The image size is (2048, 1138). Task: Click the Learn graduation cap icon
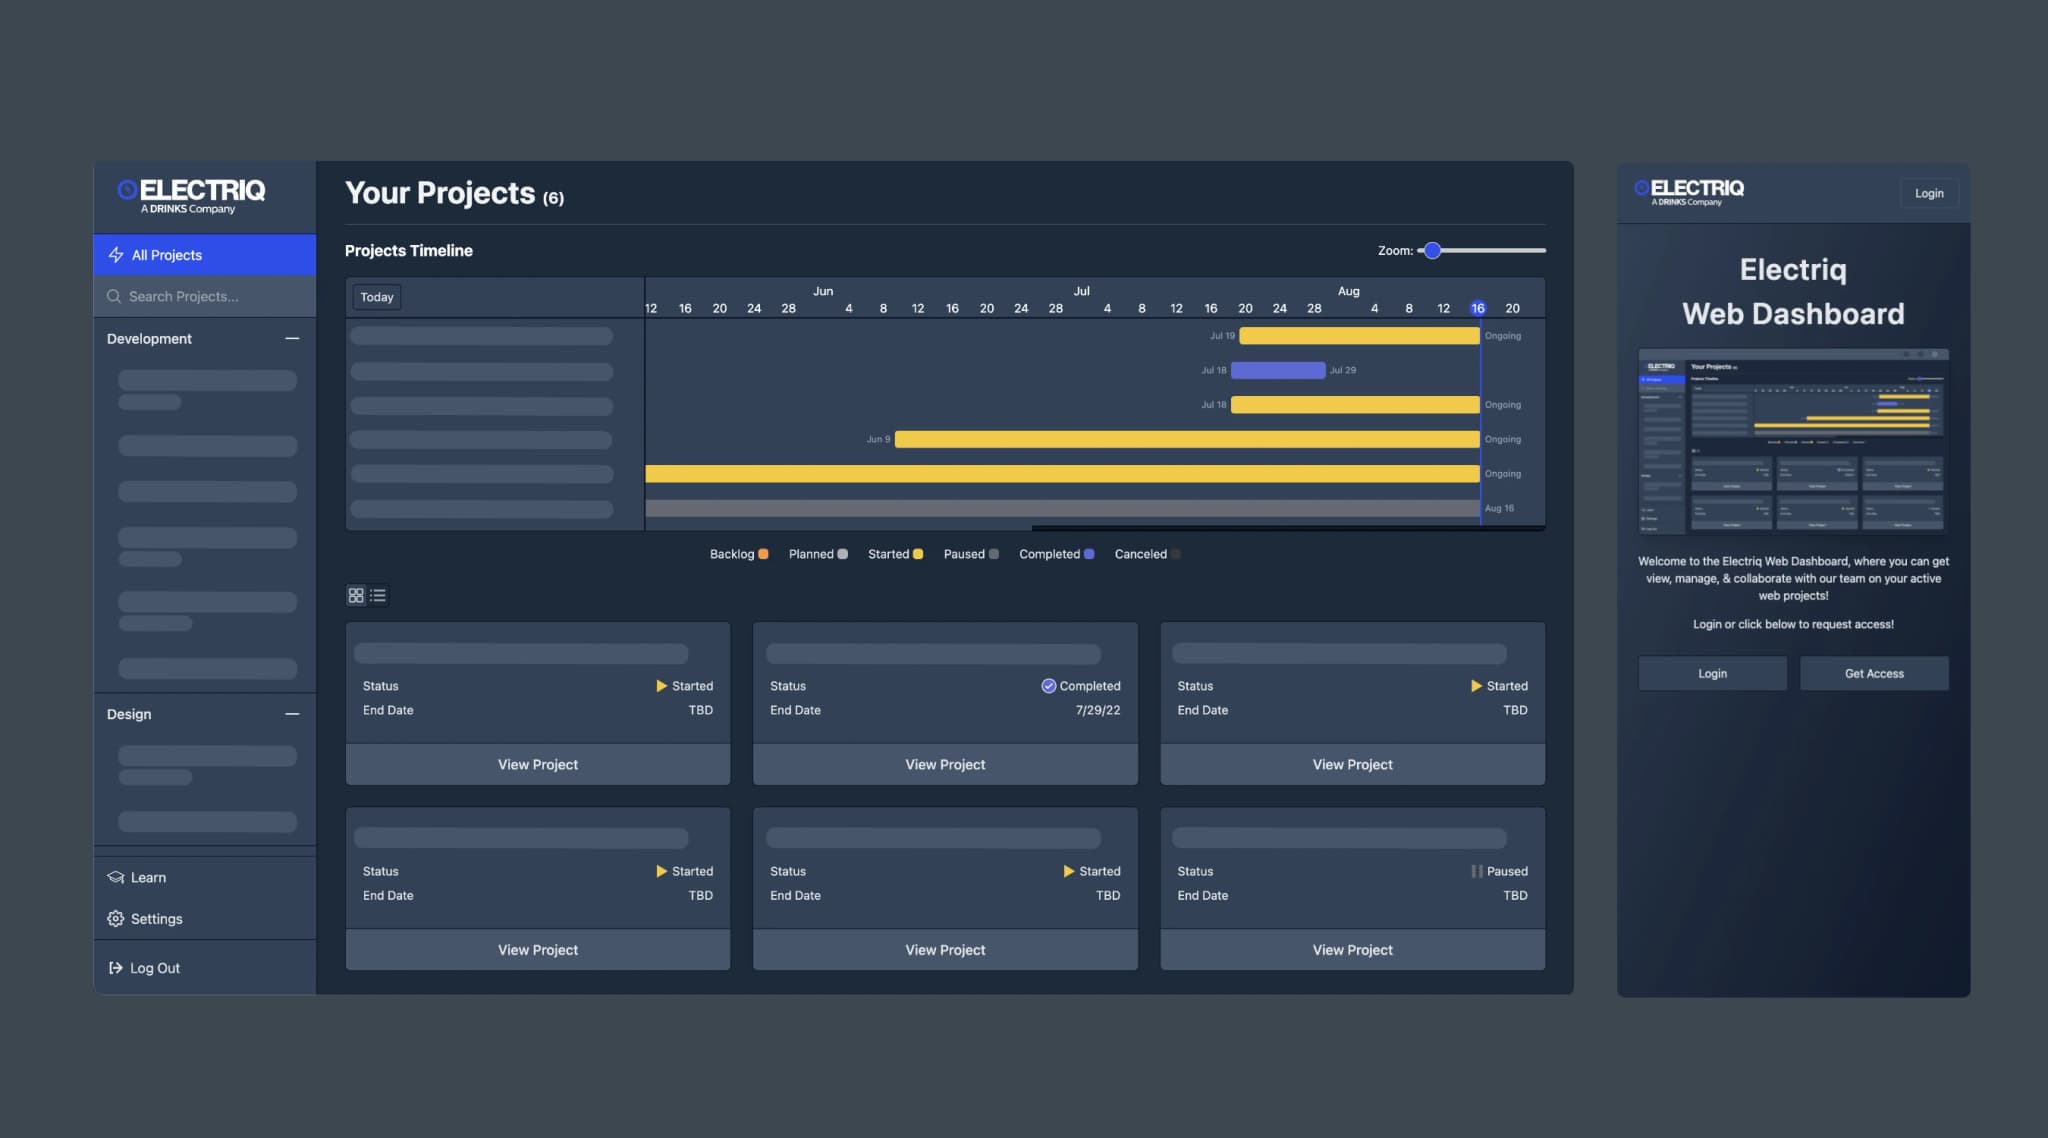pos(115,877)
